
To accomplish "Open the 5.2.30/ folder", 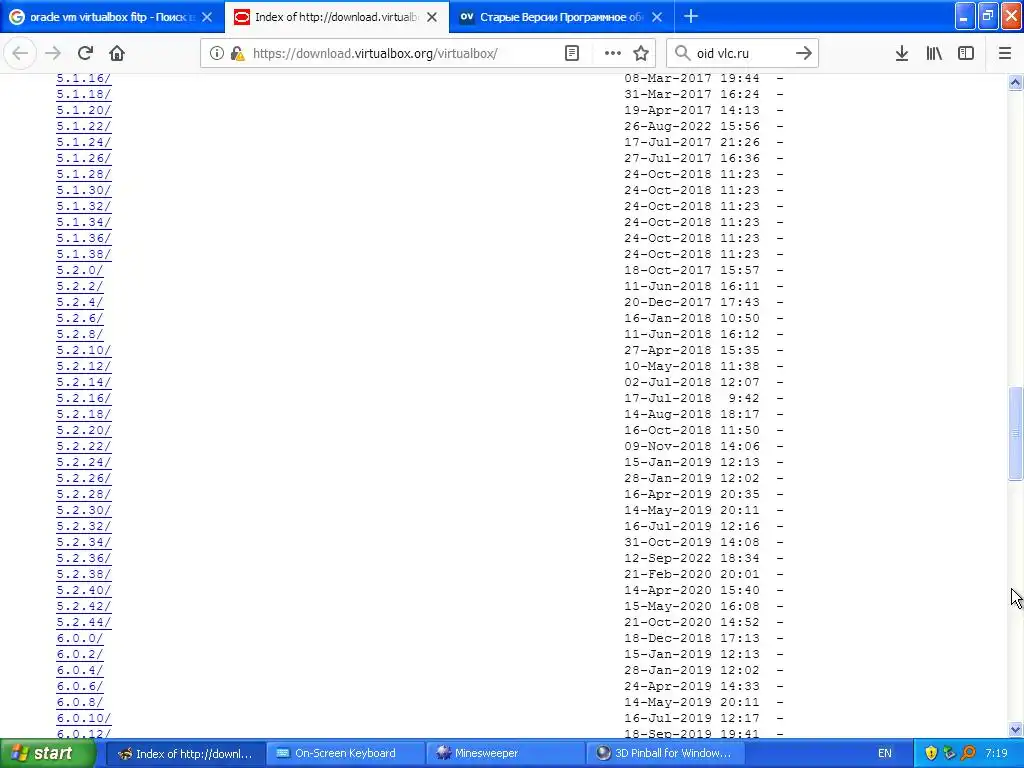I will click(84, 510).
